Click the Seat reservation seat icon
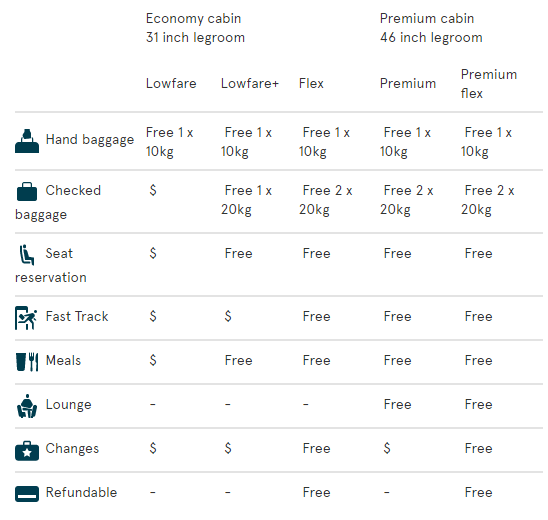This screenshot has height=520, width=548. [27, 255]
